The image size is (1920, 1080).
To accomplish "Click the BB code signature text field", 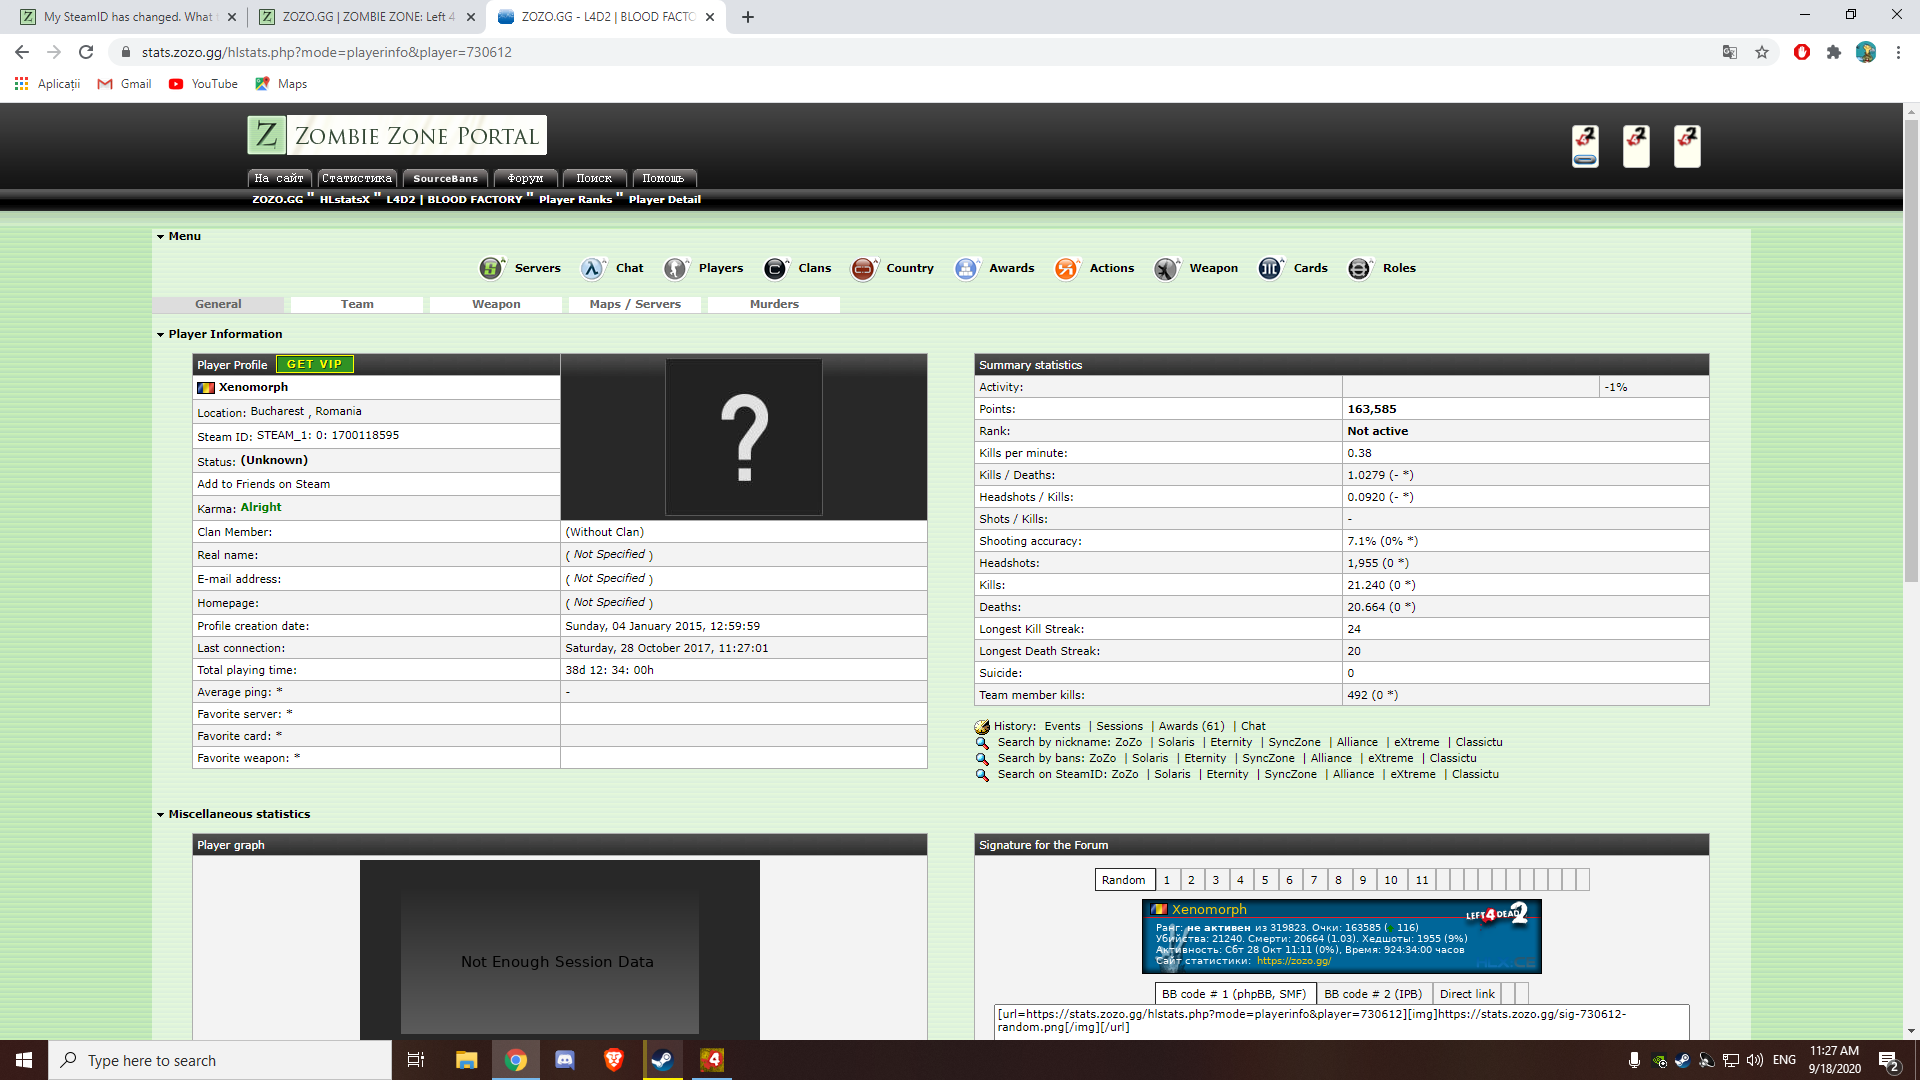I will point(1340,1021).
